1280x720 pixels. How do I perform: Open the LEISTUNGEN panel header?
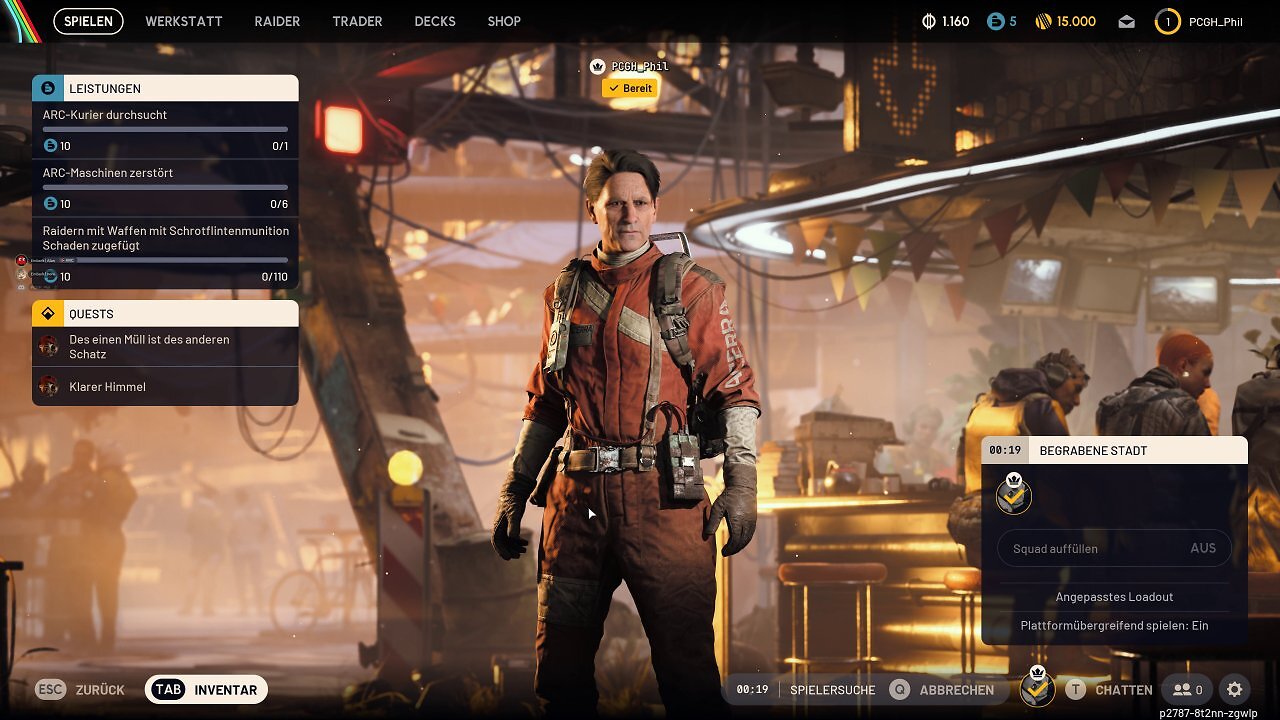click(x=165, y=88)
